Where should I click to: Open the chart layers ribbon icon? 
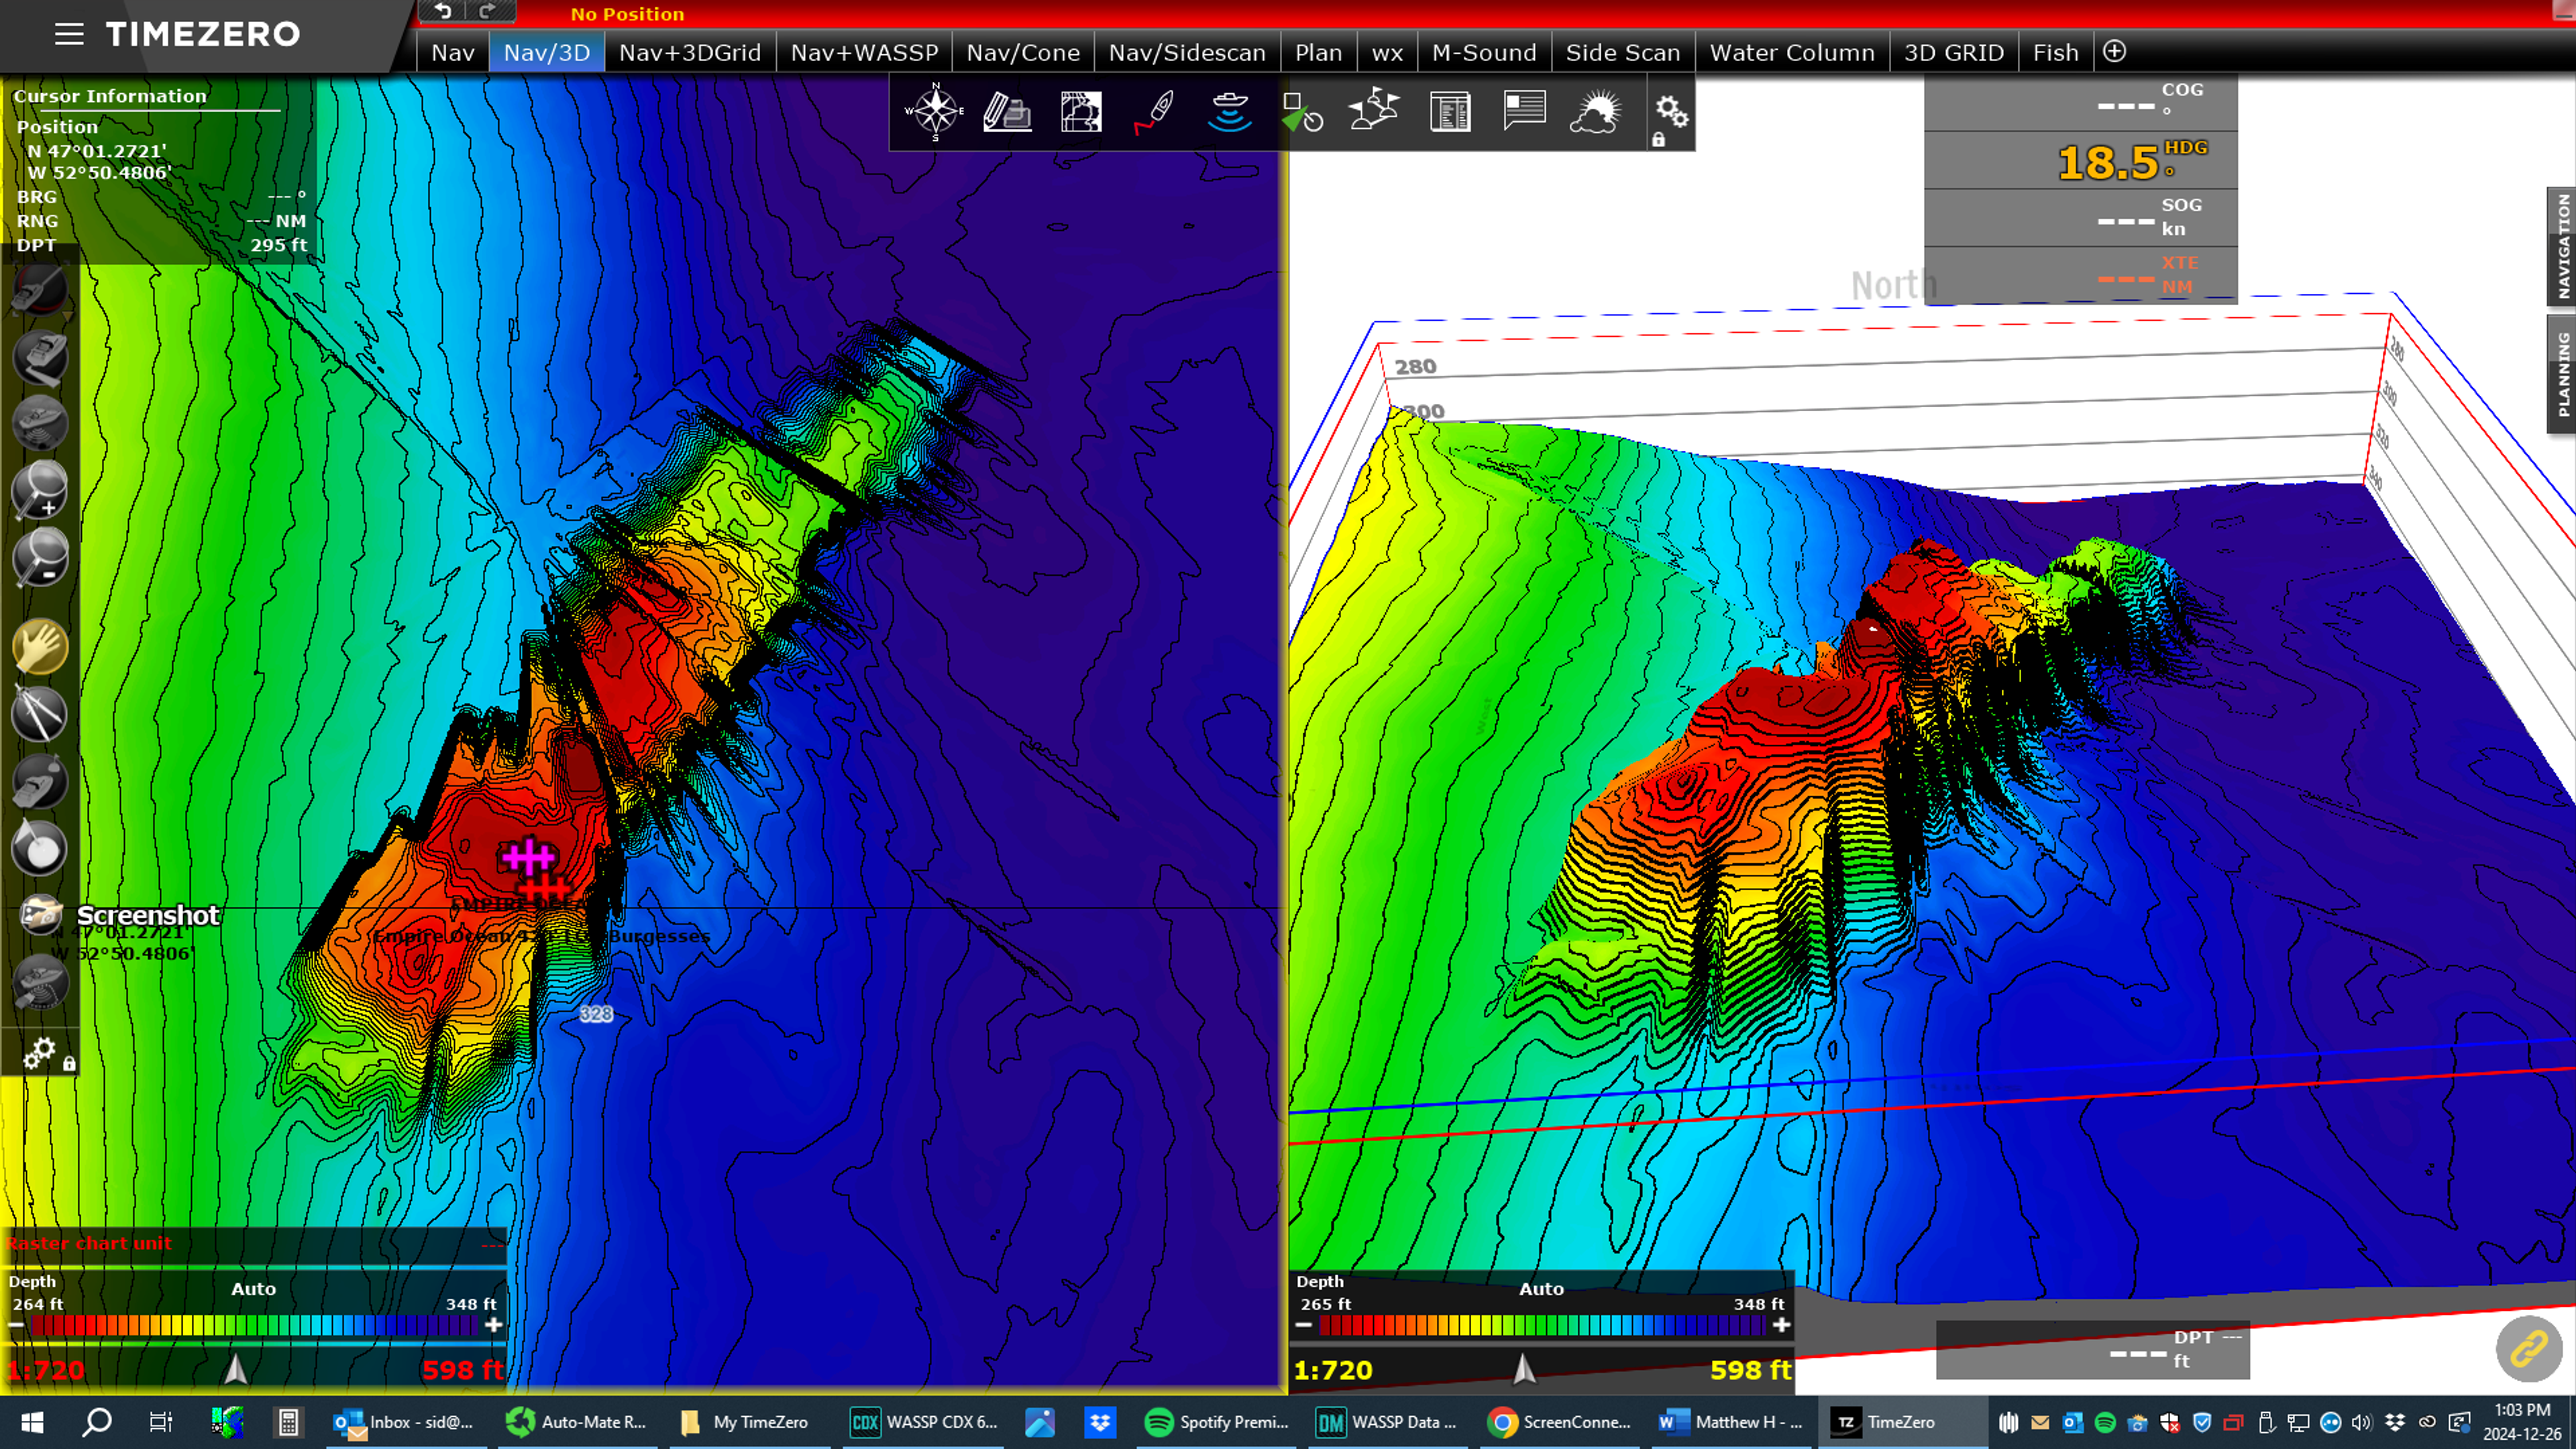1081,111
